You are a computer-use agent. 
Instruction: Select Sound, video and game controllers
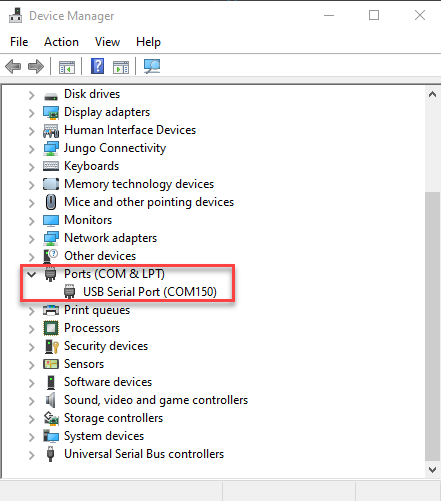156,400
